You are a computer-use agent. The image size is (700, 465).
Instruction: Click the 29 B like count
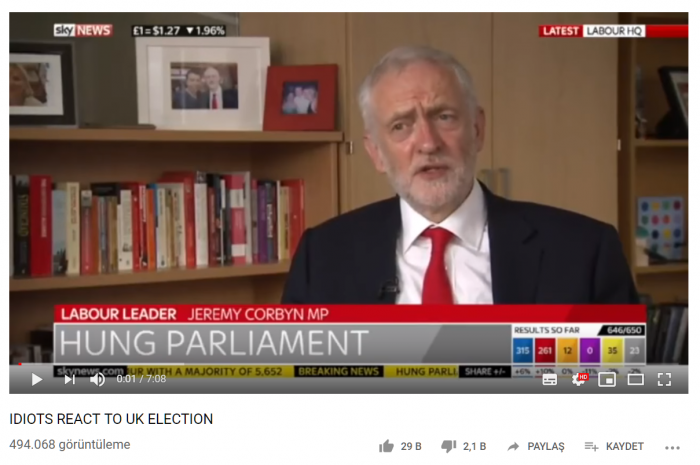(411, 447)
